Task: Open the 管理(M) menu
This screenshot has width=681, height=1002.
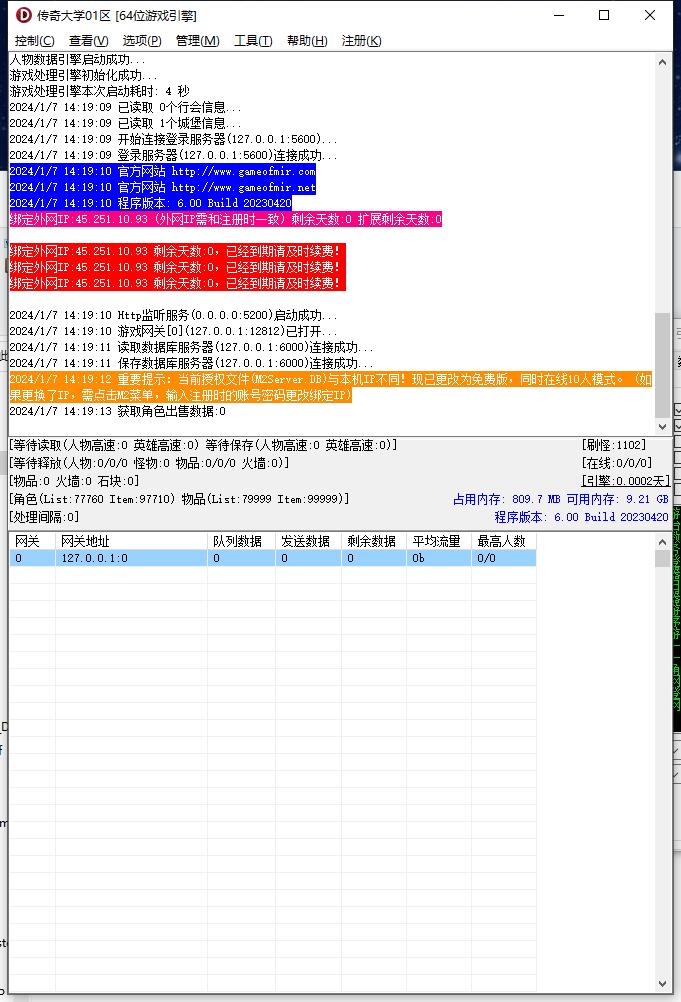Action: point(197,41)
